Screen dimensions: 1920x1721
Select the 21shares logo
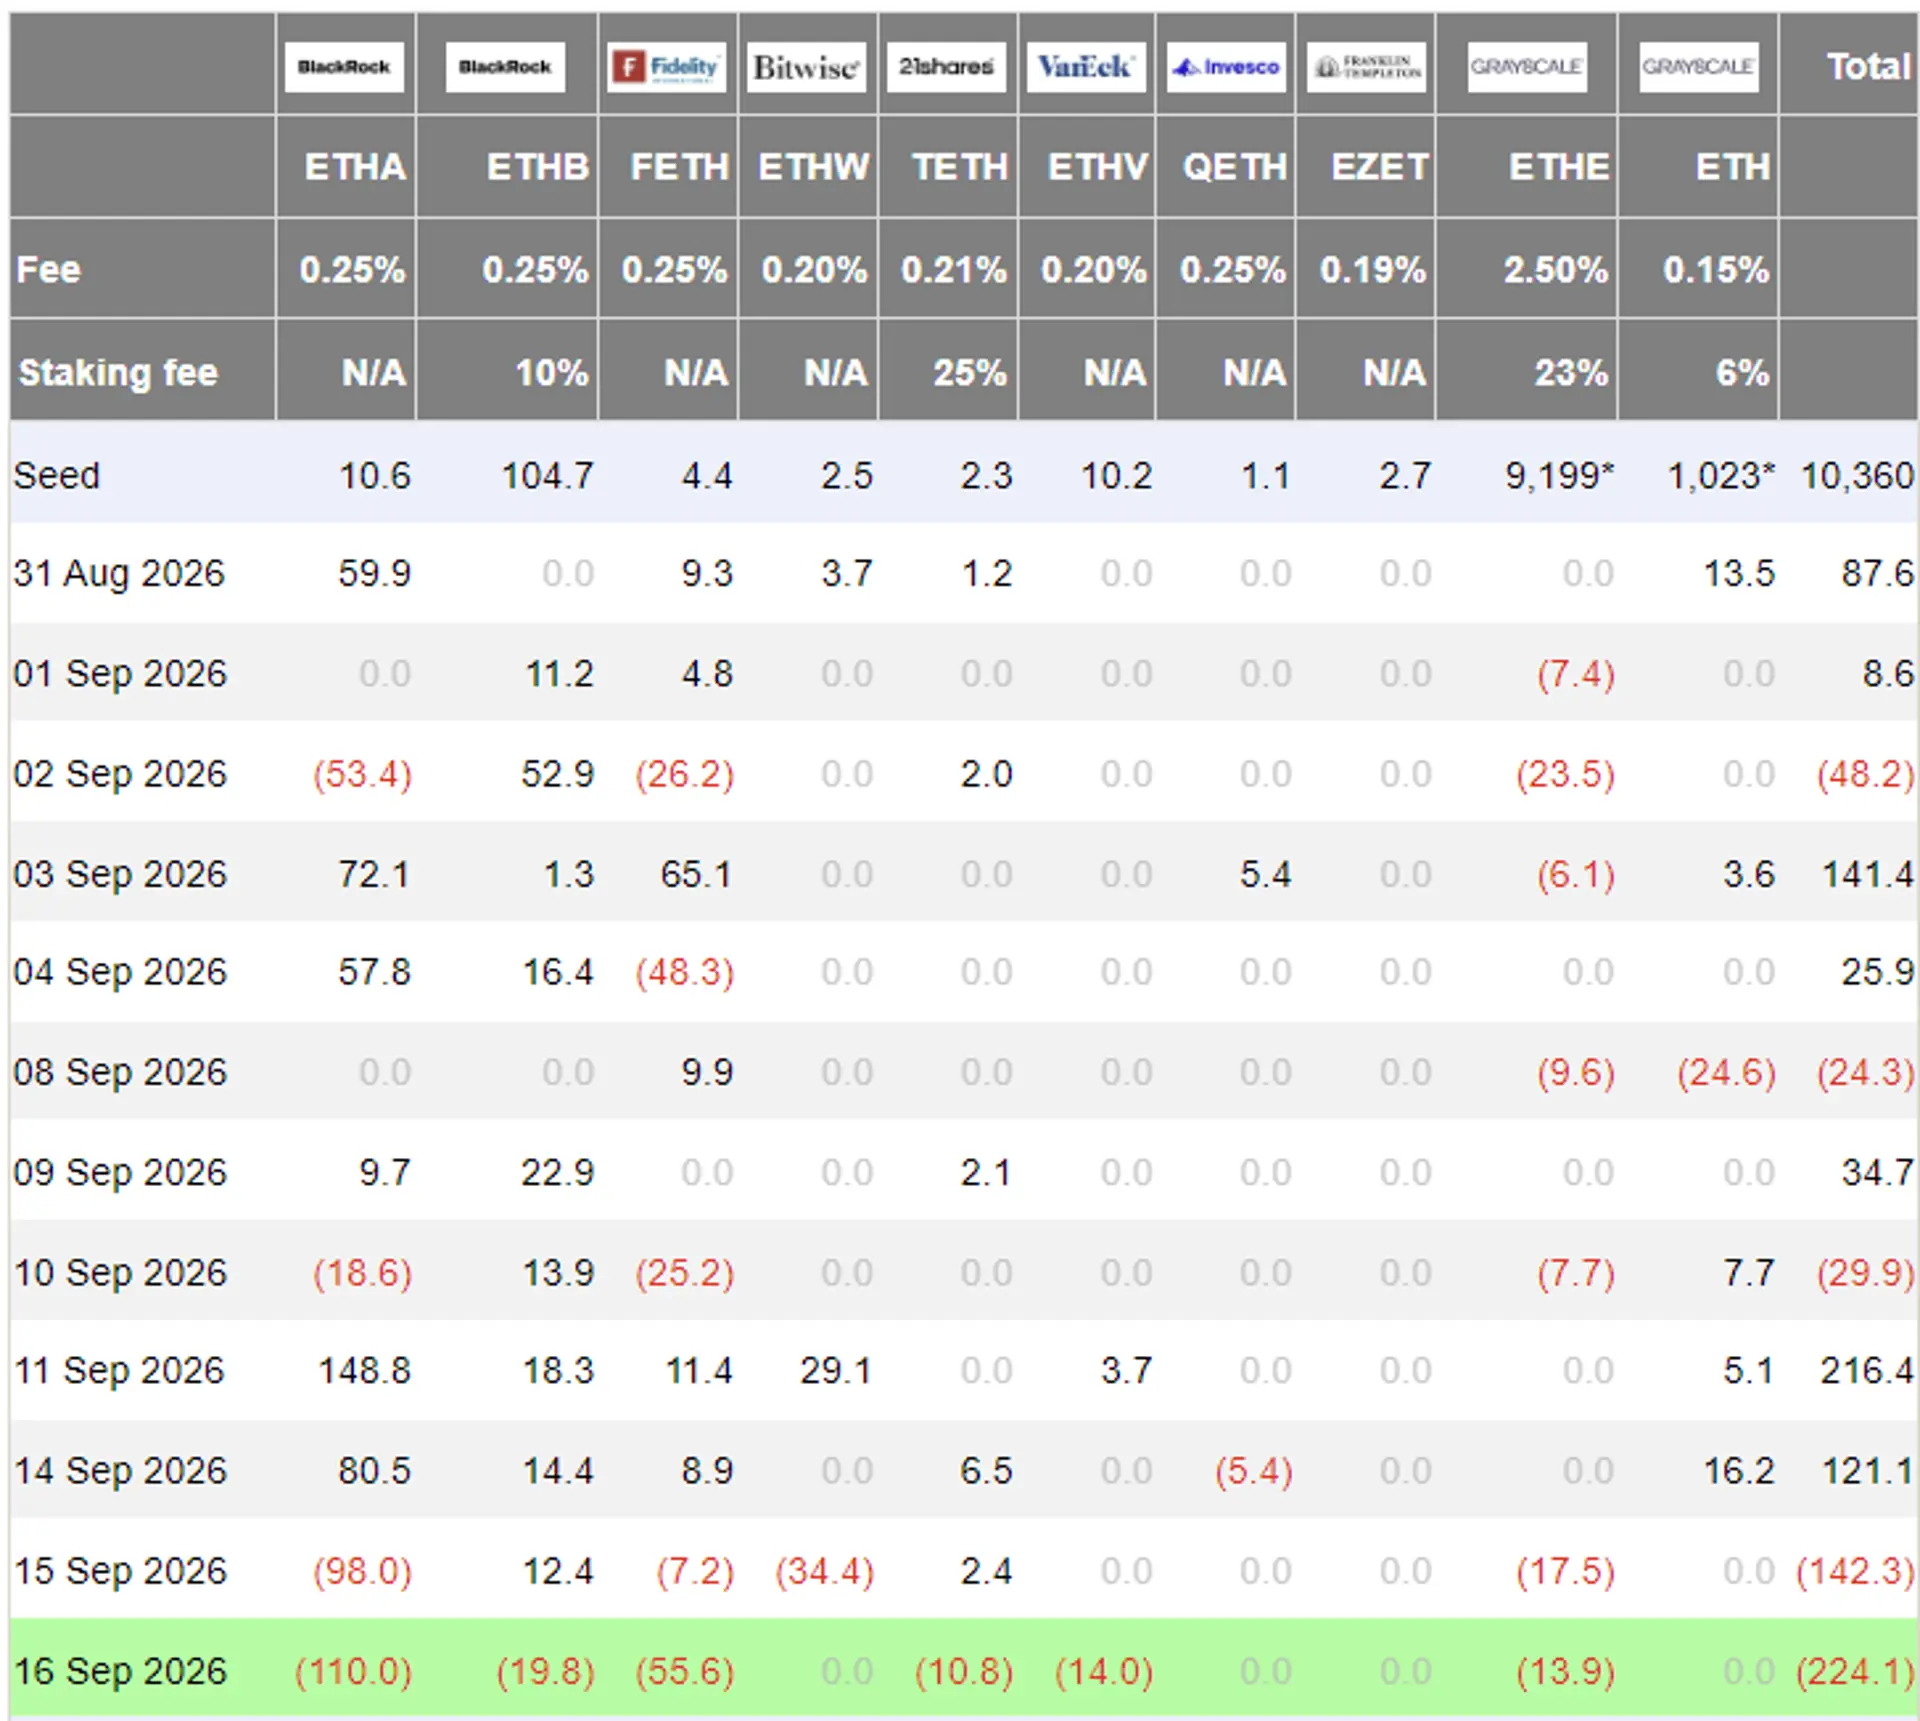[946, 67]
